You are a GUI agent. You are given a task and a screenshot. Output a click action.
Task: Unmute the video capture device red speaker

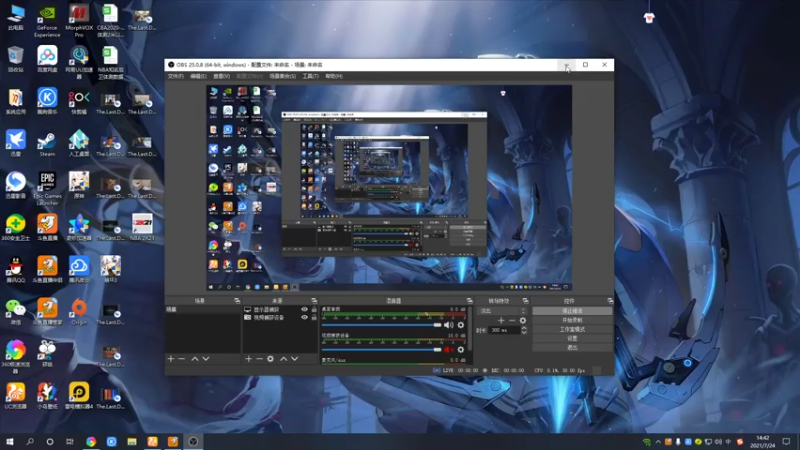[x=448, y=349]
